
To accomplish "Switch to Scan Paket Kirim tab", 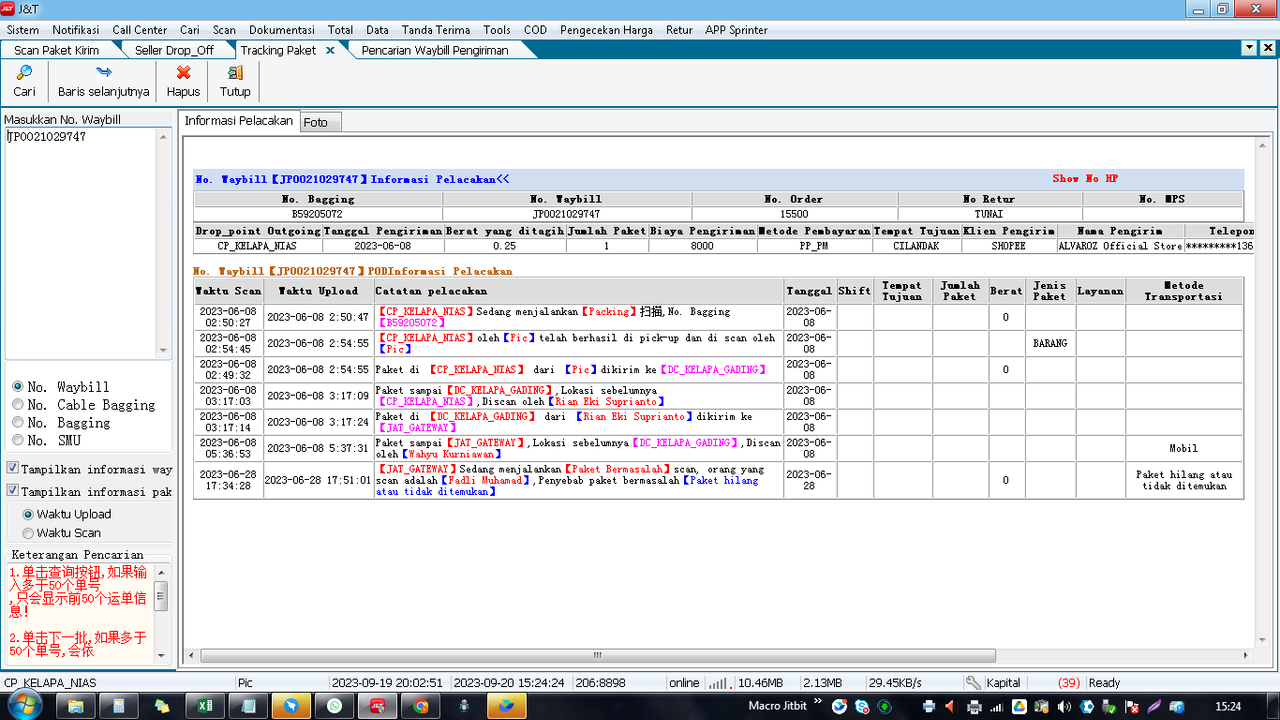I will click(57, 50).
